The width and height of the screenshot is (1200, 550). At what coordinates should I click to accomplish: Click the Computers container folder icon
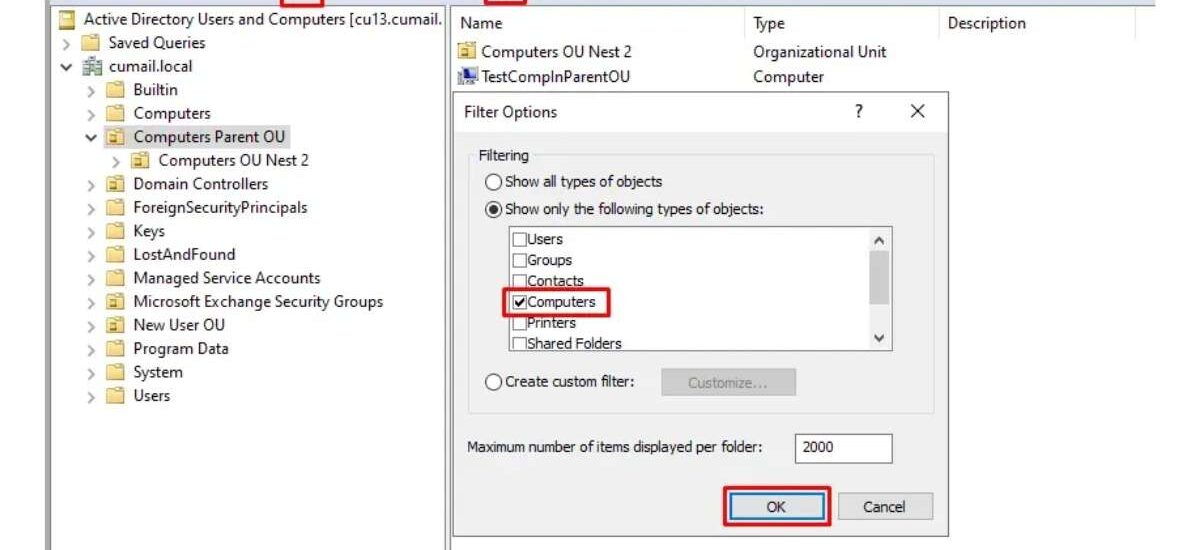tap(116, 113)
